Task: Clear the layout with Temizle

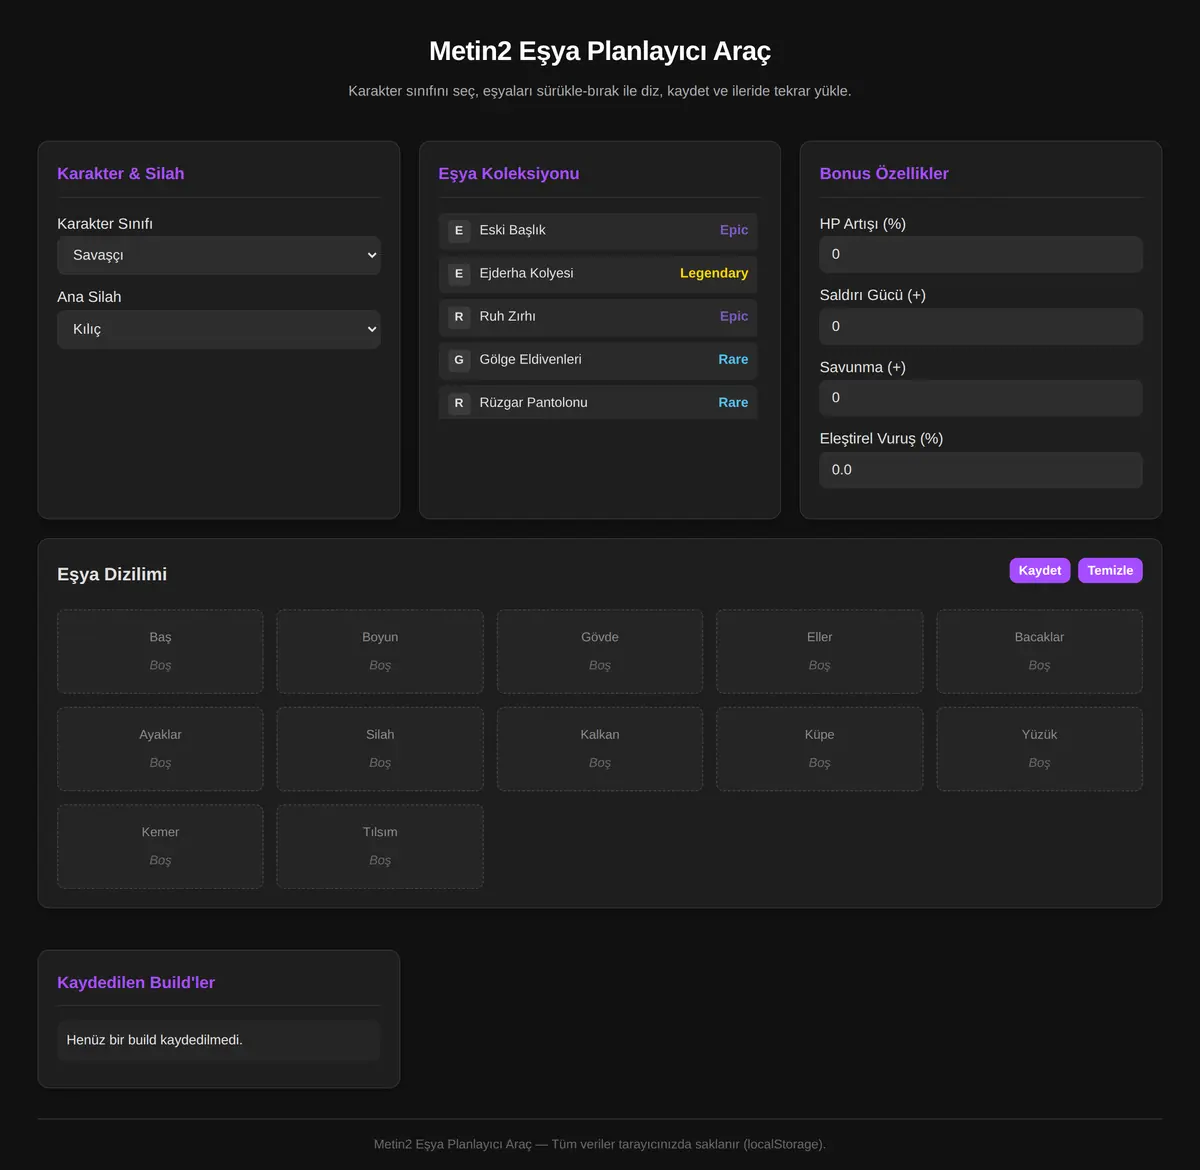Action: coord(1110,570)
